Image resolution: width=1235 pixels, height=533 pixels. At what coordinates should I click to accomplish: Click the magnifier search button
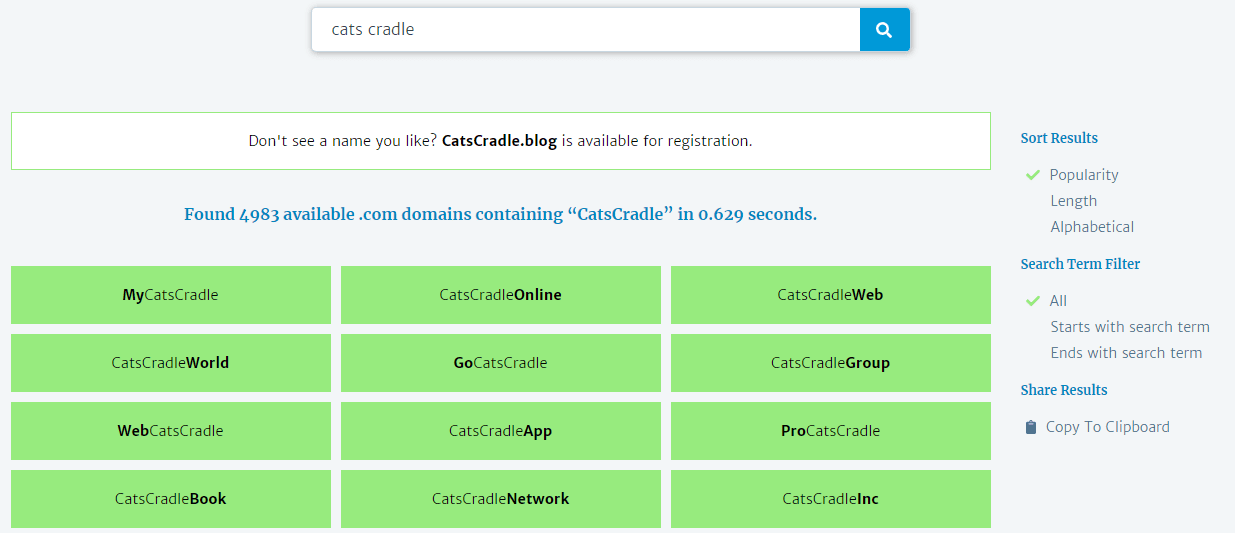(884, 30)
